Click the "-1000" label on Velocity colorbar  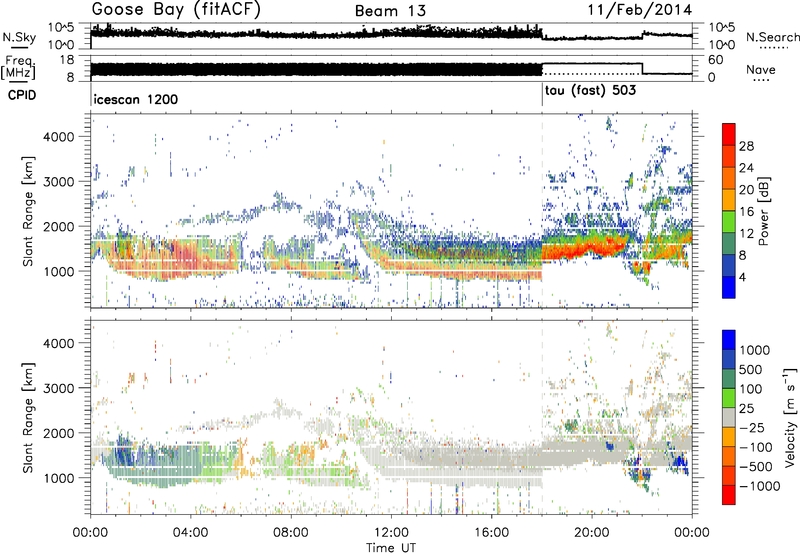760,486
